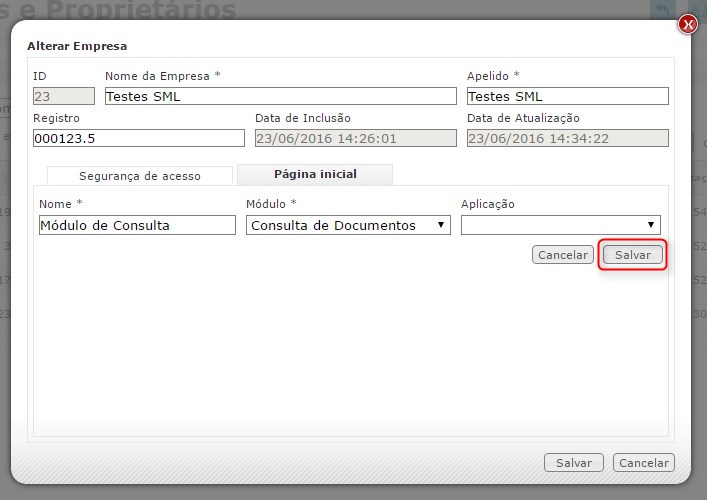Click the Data de Atualização read-only field
707x500 pixels.
[567, 138]
